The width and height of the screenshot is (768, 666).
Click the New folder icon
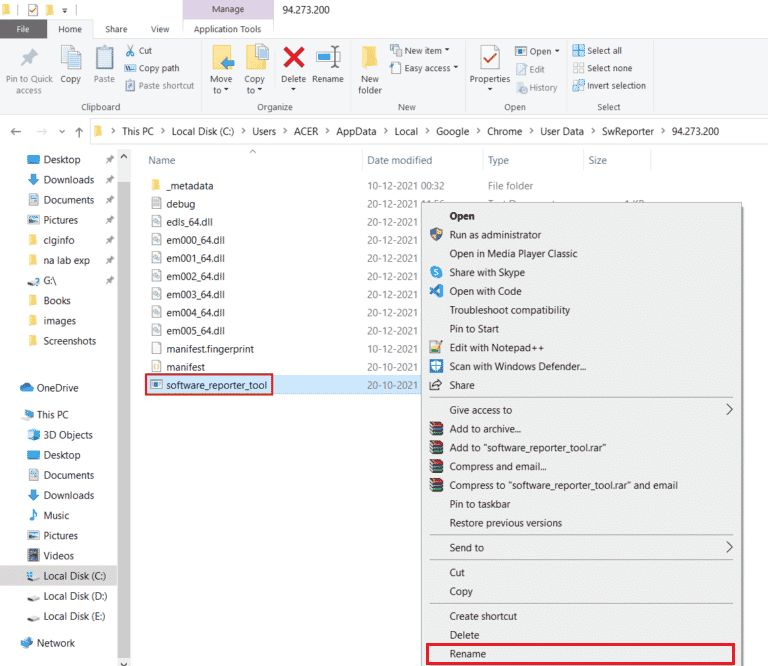click(x=369, y=57)
